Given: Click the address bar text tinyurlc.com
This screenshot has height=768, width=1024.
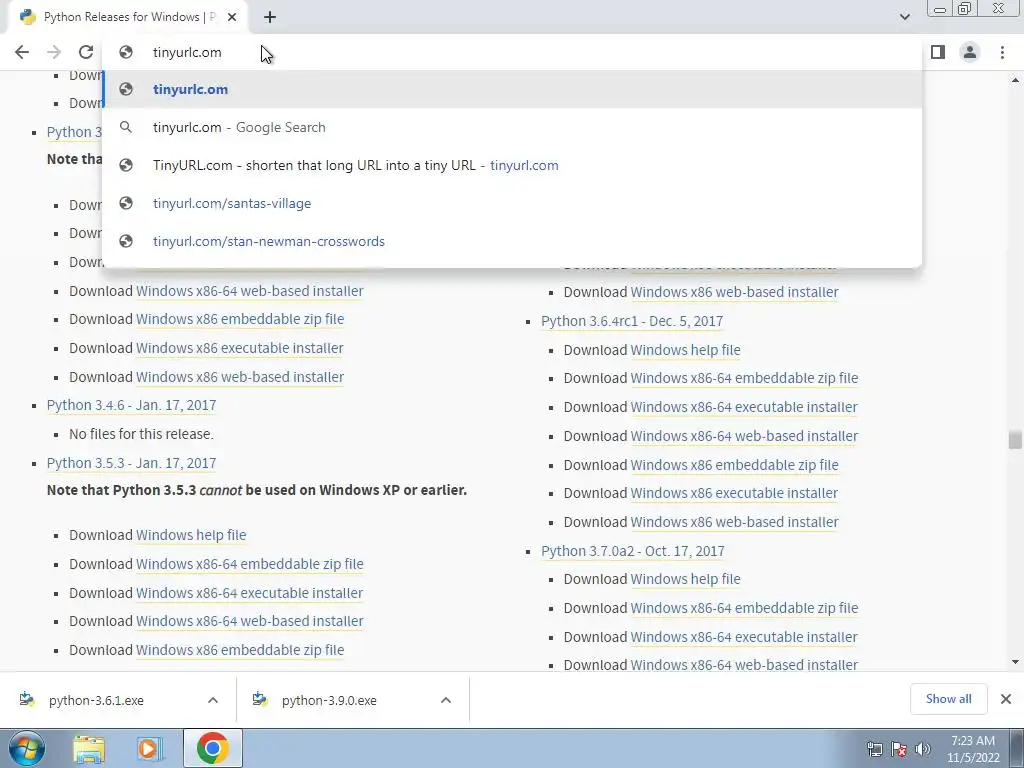Looking at the screenshot, I should coord(187,52).
